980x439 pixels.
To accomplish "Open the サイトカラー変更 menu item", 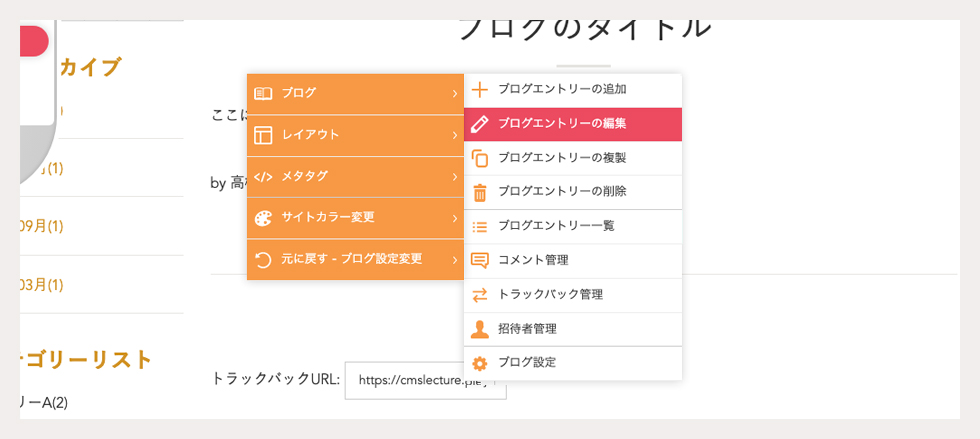I will pos(355,218).
